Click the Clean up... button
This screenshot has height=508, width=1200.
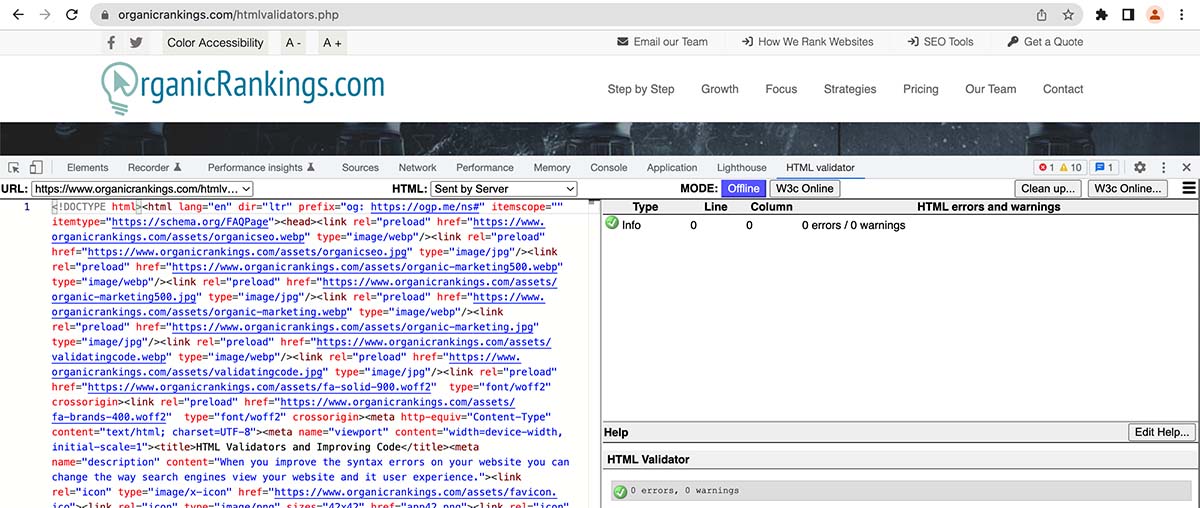1048,188
